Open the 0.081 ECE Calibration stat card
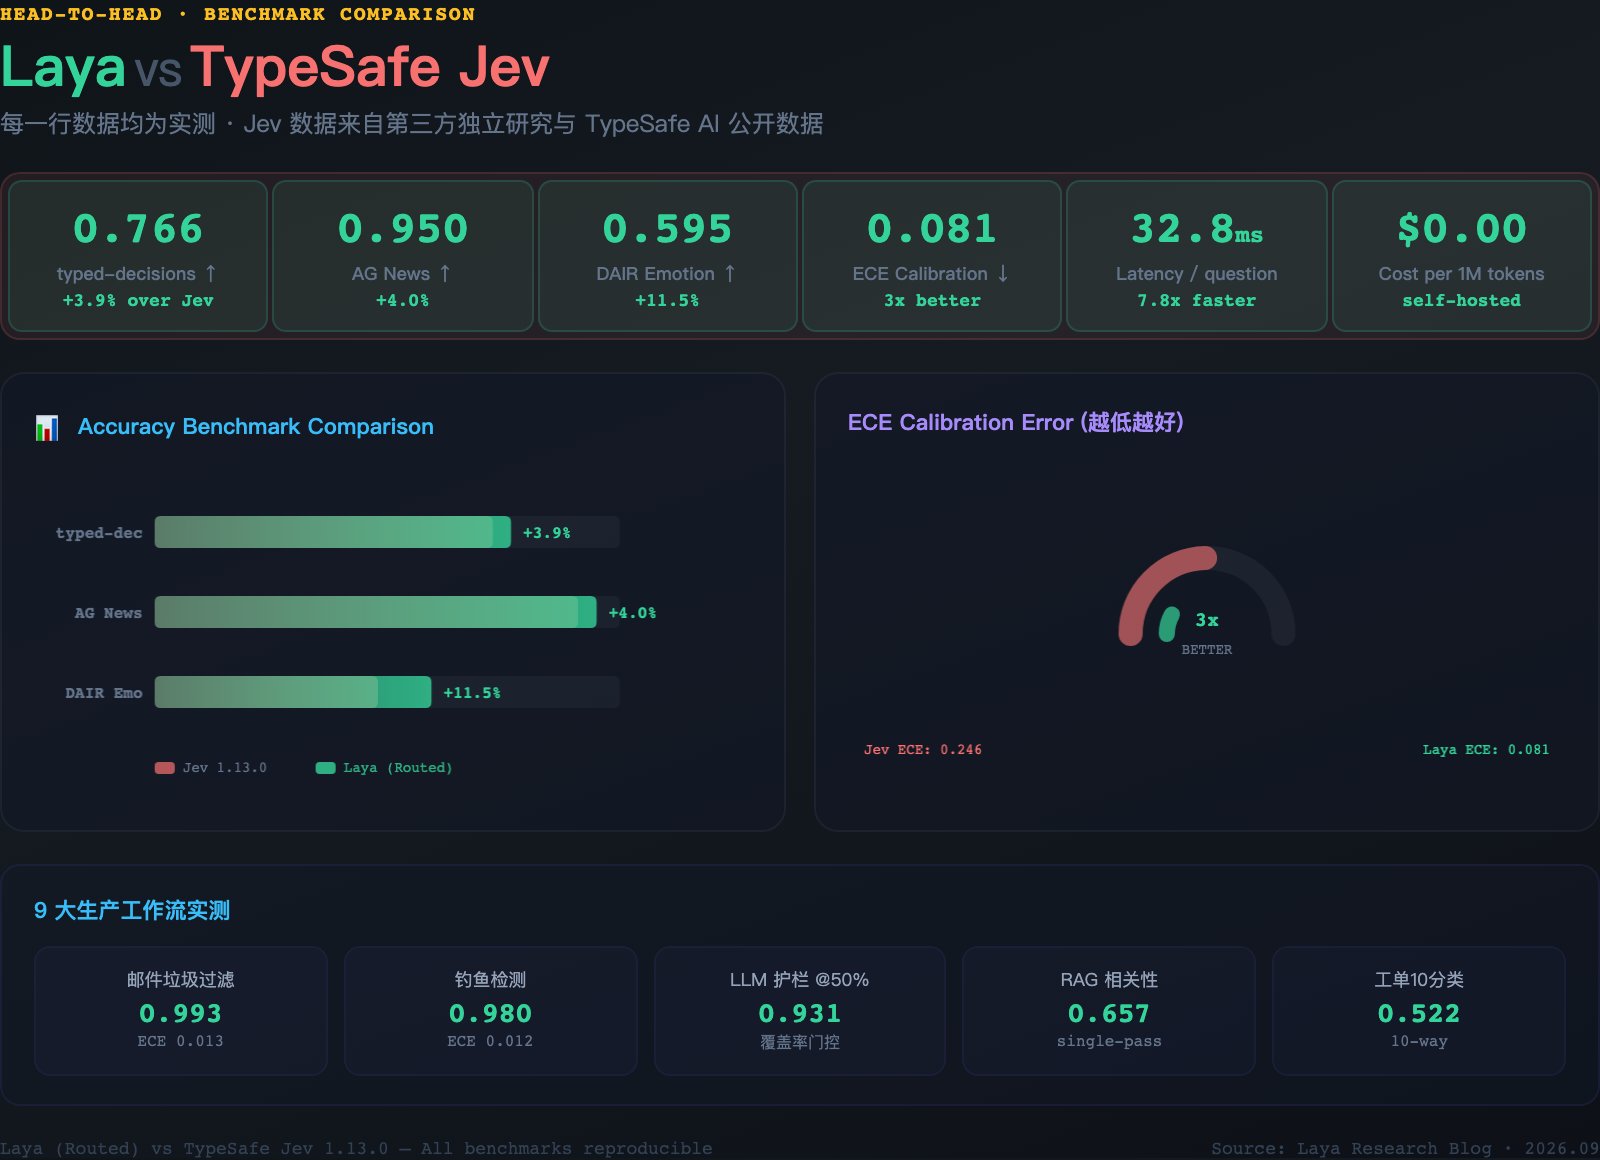The height and width of the screenshot is (1160, 1600). pos(932,256)
